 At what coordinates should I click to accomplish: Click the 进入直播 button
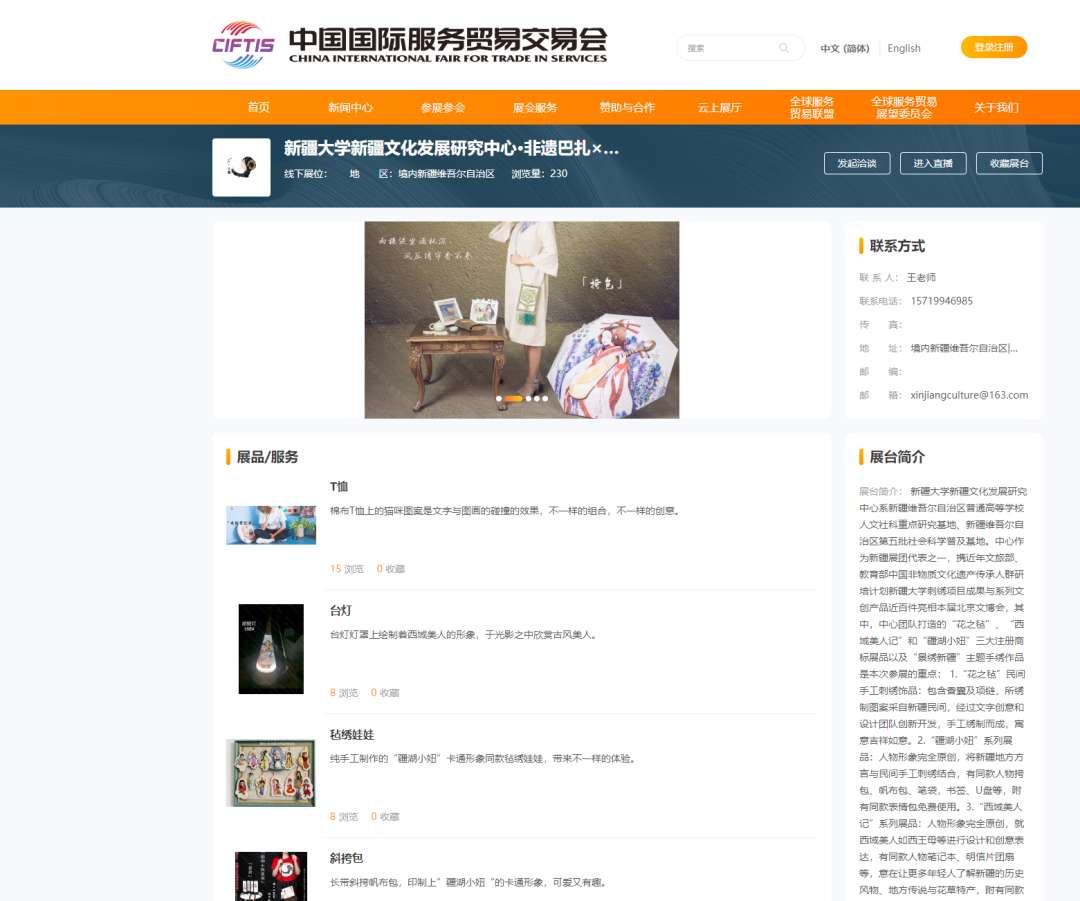933,163
